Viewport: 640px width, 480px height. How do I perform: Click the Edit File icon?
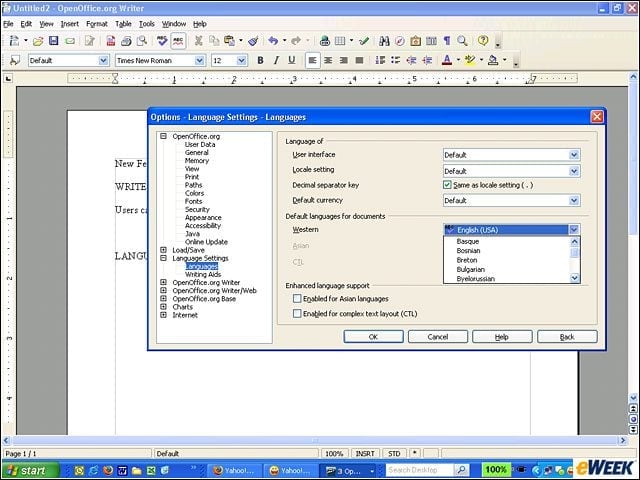(x=89, y=41)
